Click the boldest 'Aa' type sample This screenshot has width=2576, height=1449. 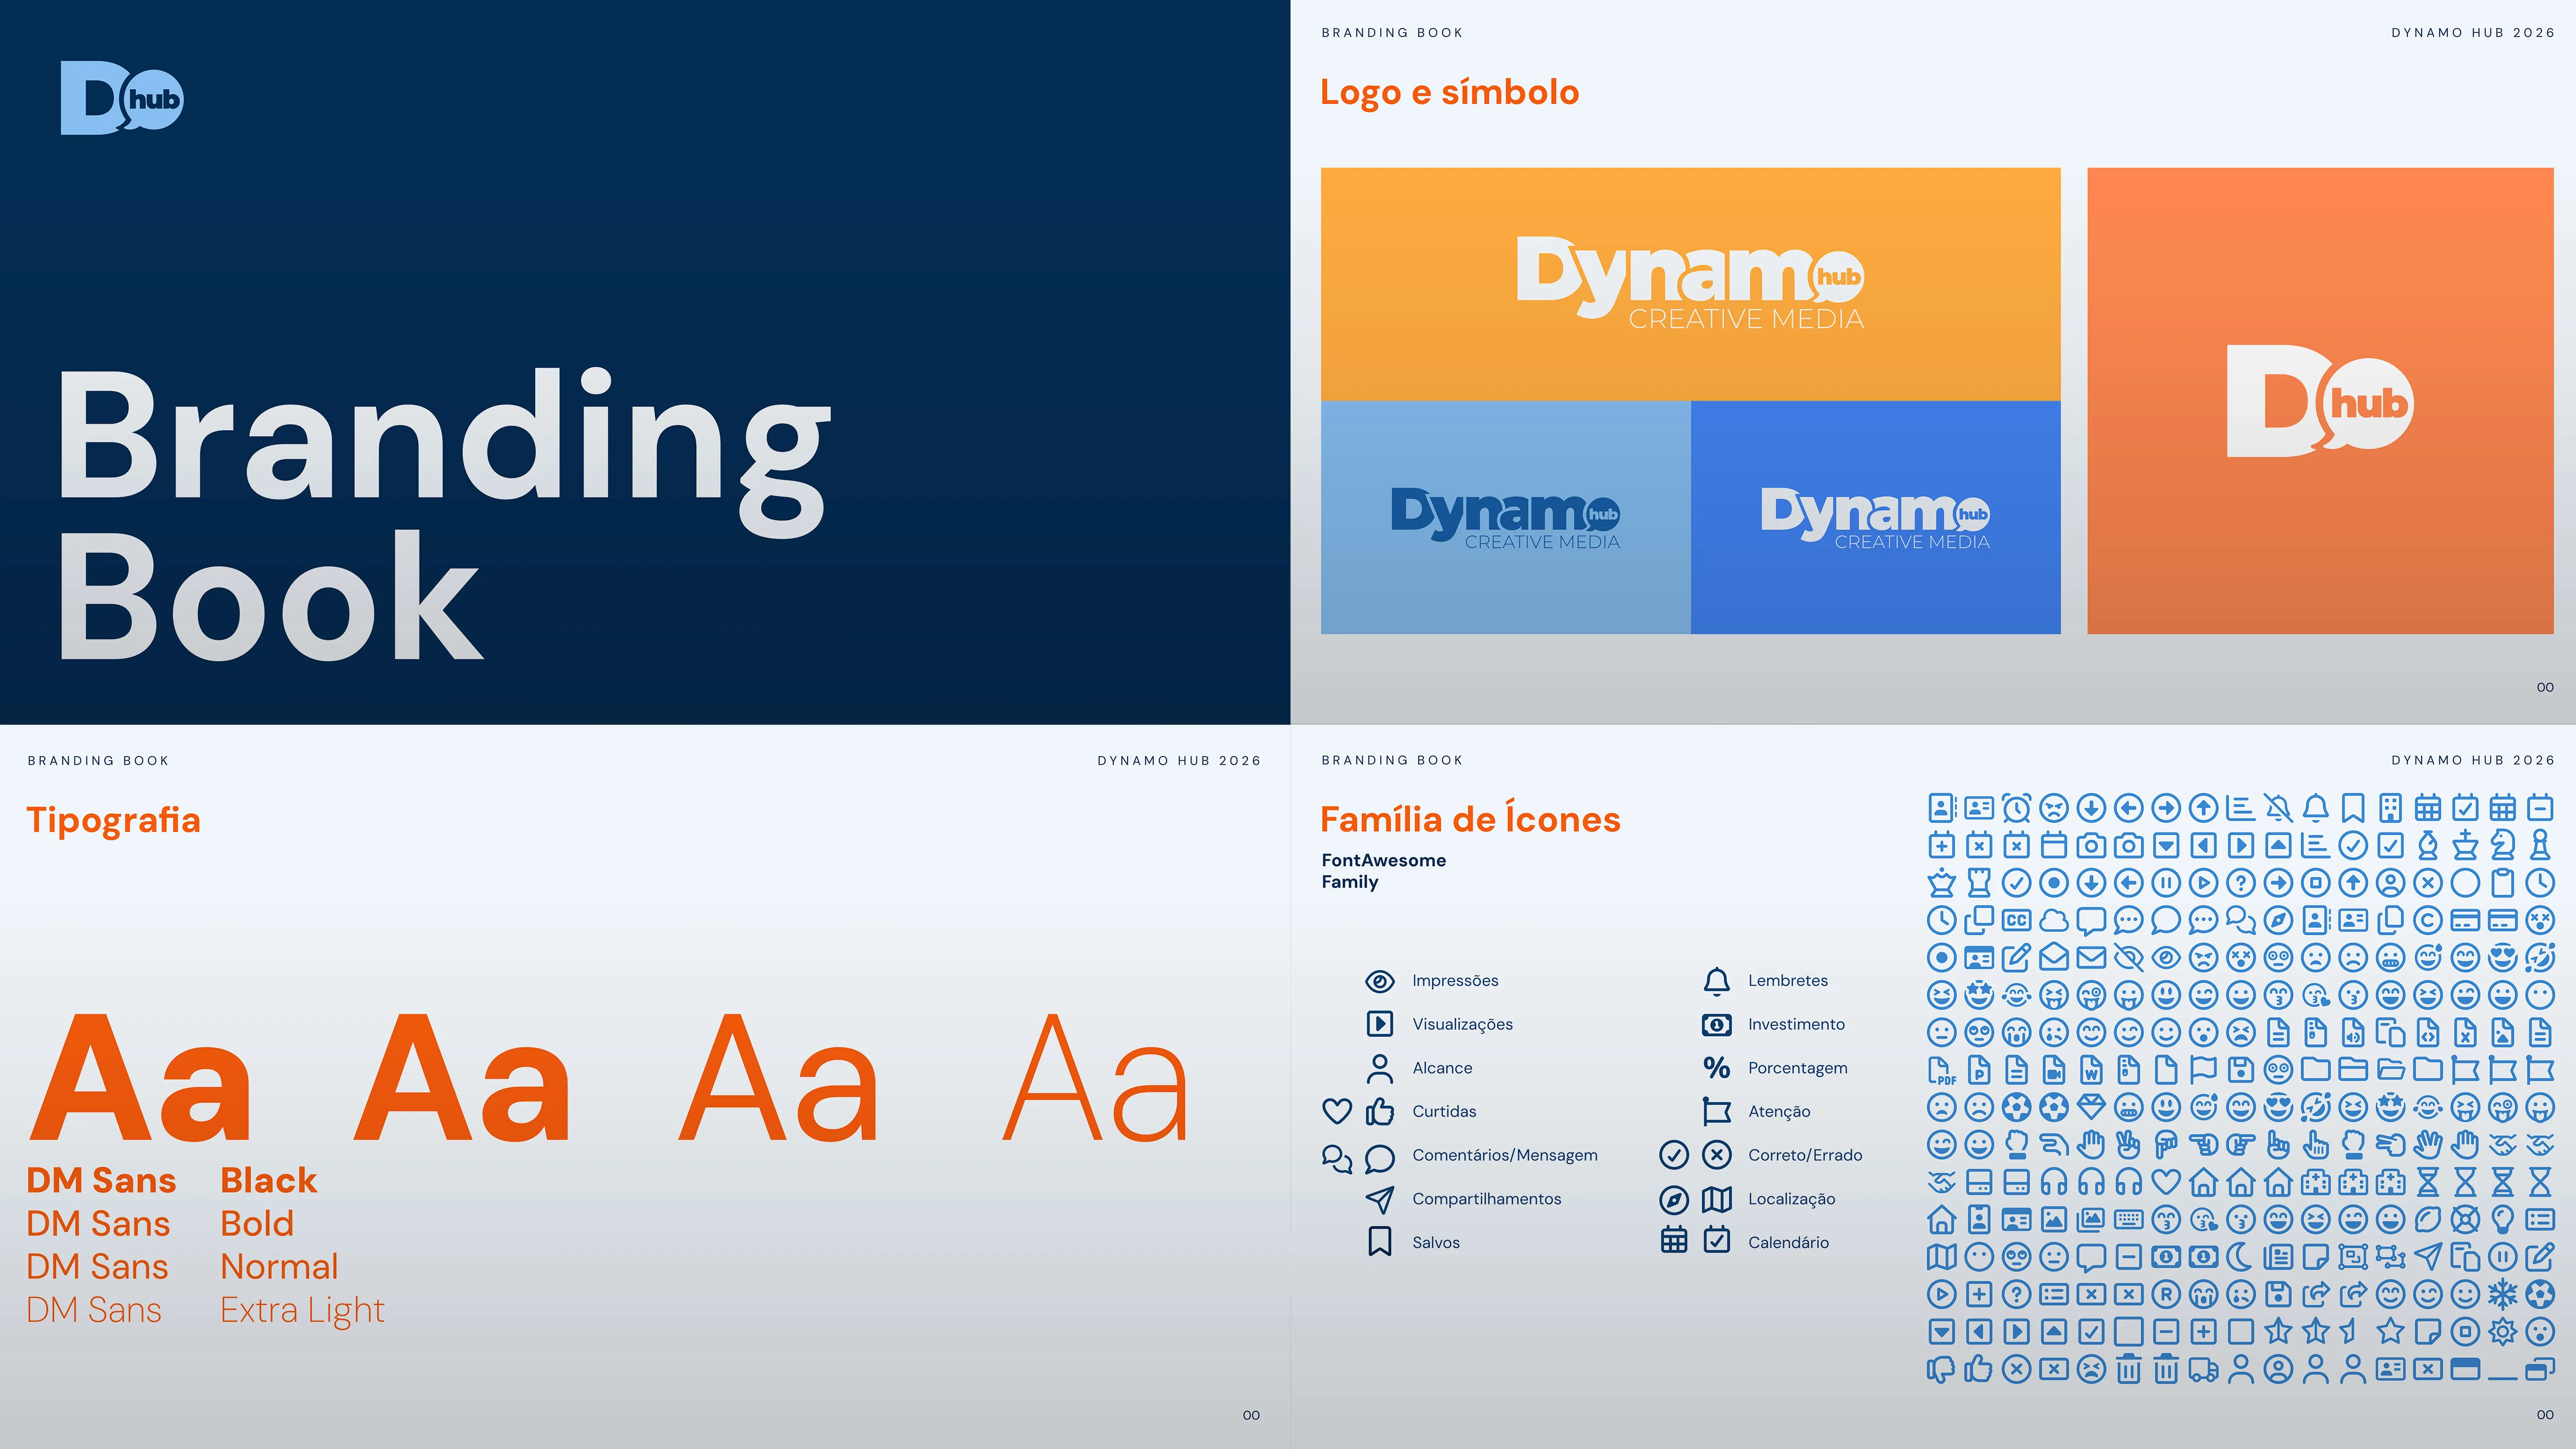(140, 1077)
